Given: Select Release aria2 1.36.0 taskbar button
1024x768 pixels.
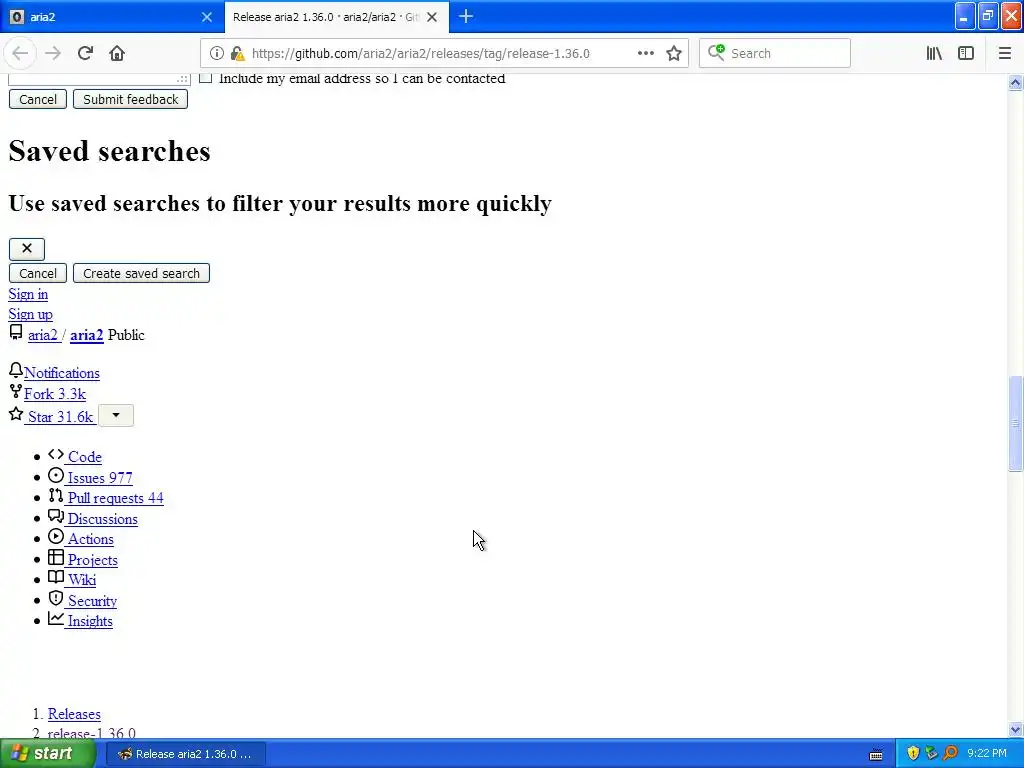Looking at the screenshot, I should 185,754.
